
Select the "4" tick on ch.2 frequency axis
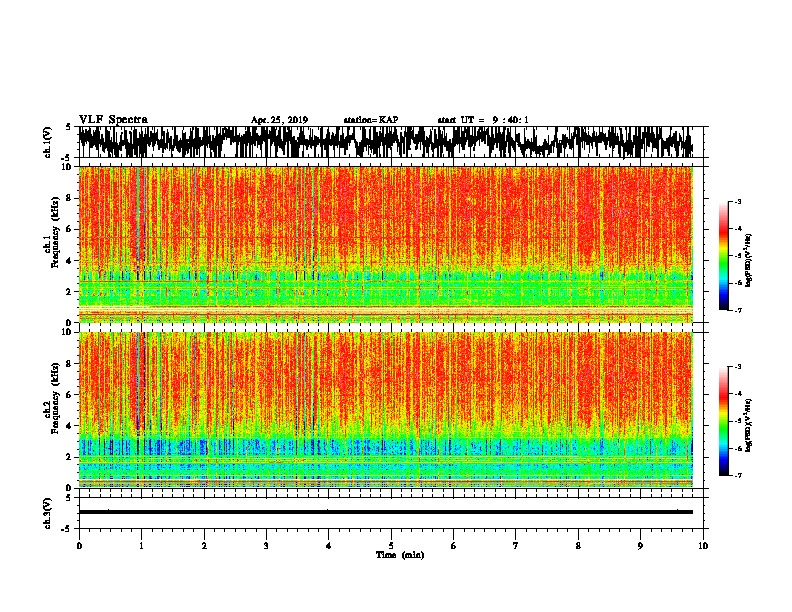click(x=70, y=426)
